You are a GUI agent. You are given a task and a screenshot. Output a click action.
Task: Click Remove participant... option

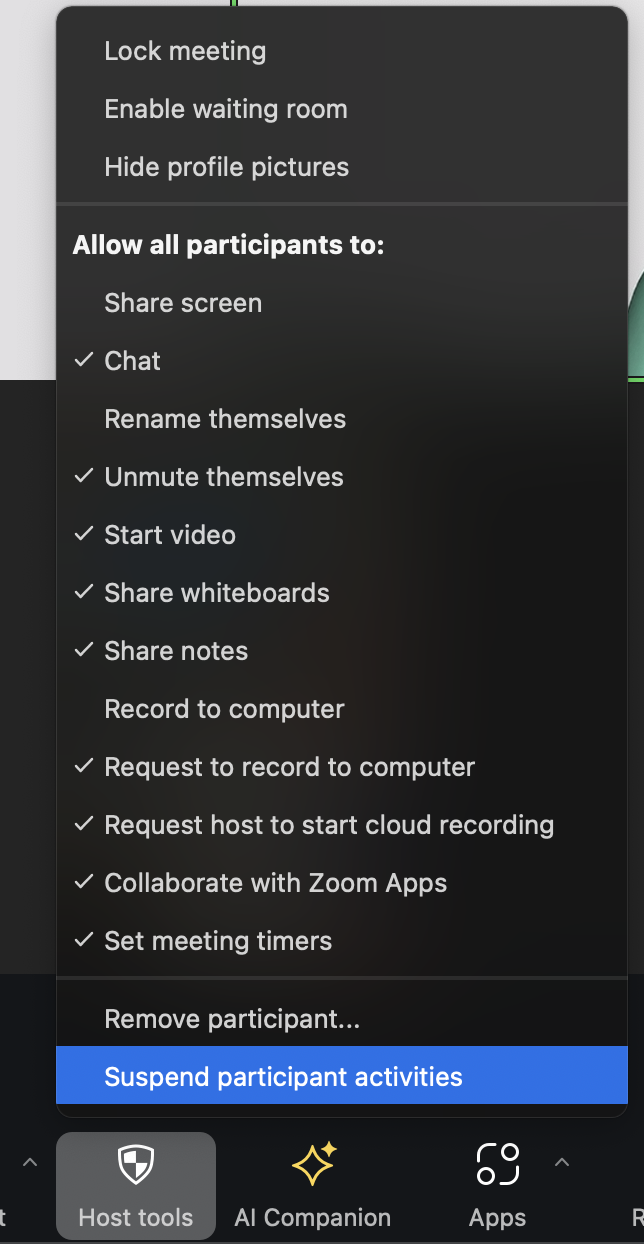(232, 1019)
